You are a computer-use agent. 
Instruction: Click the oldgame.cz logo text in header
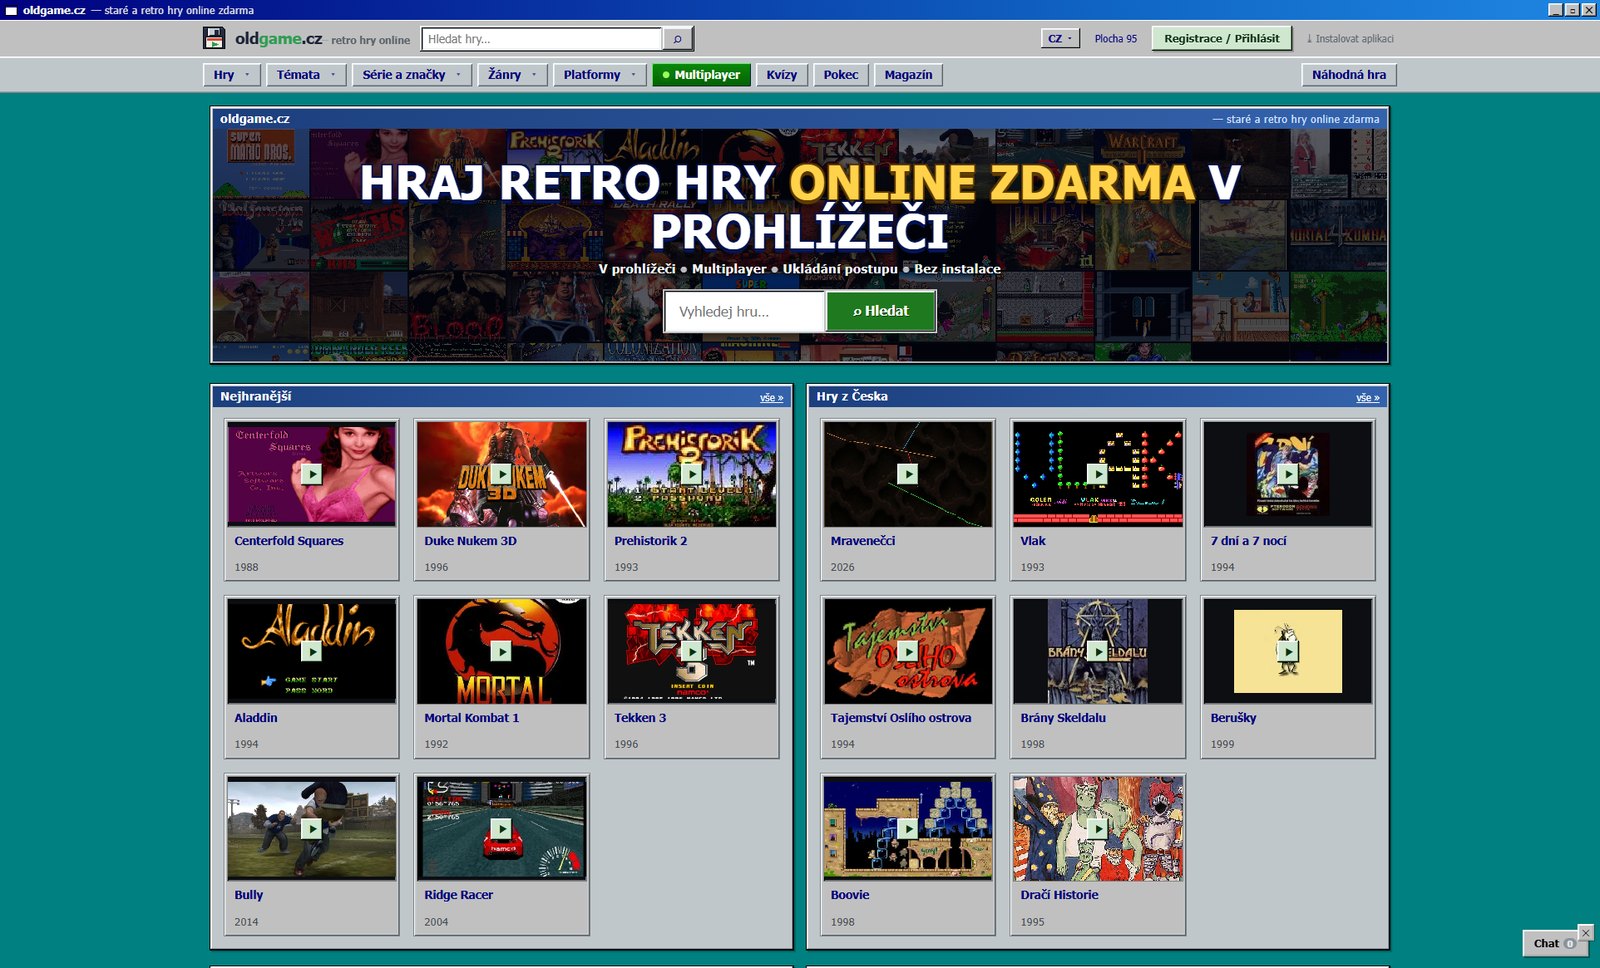278,39
